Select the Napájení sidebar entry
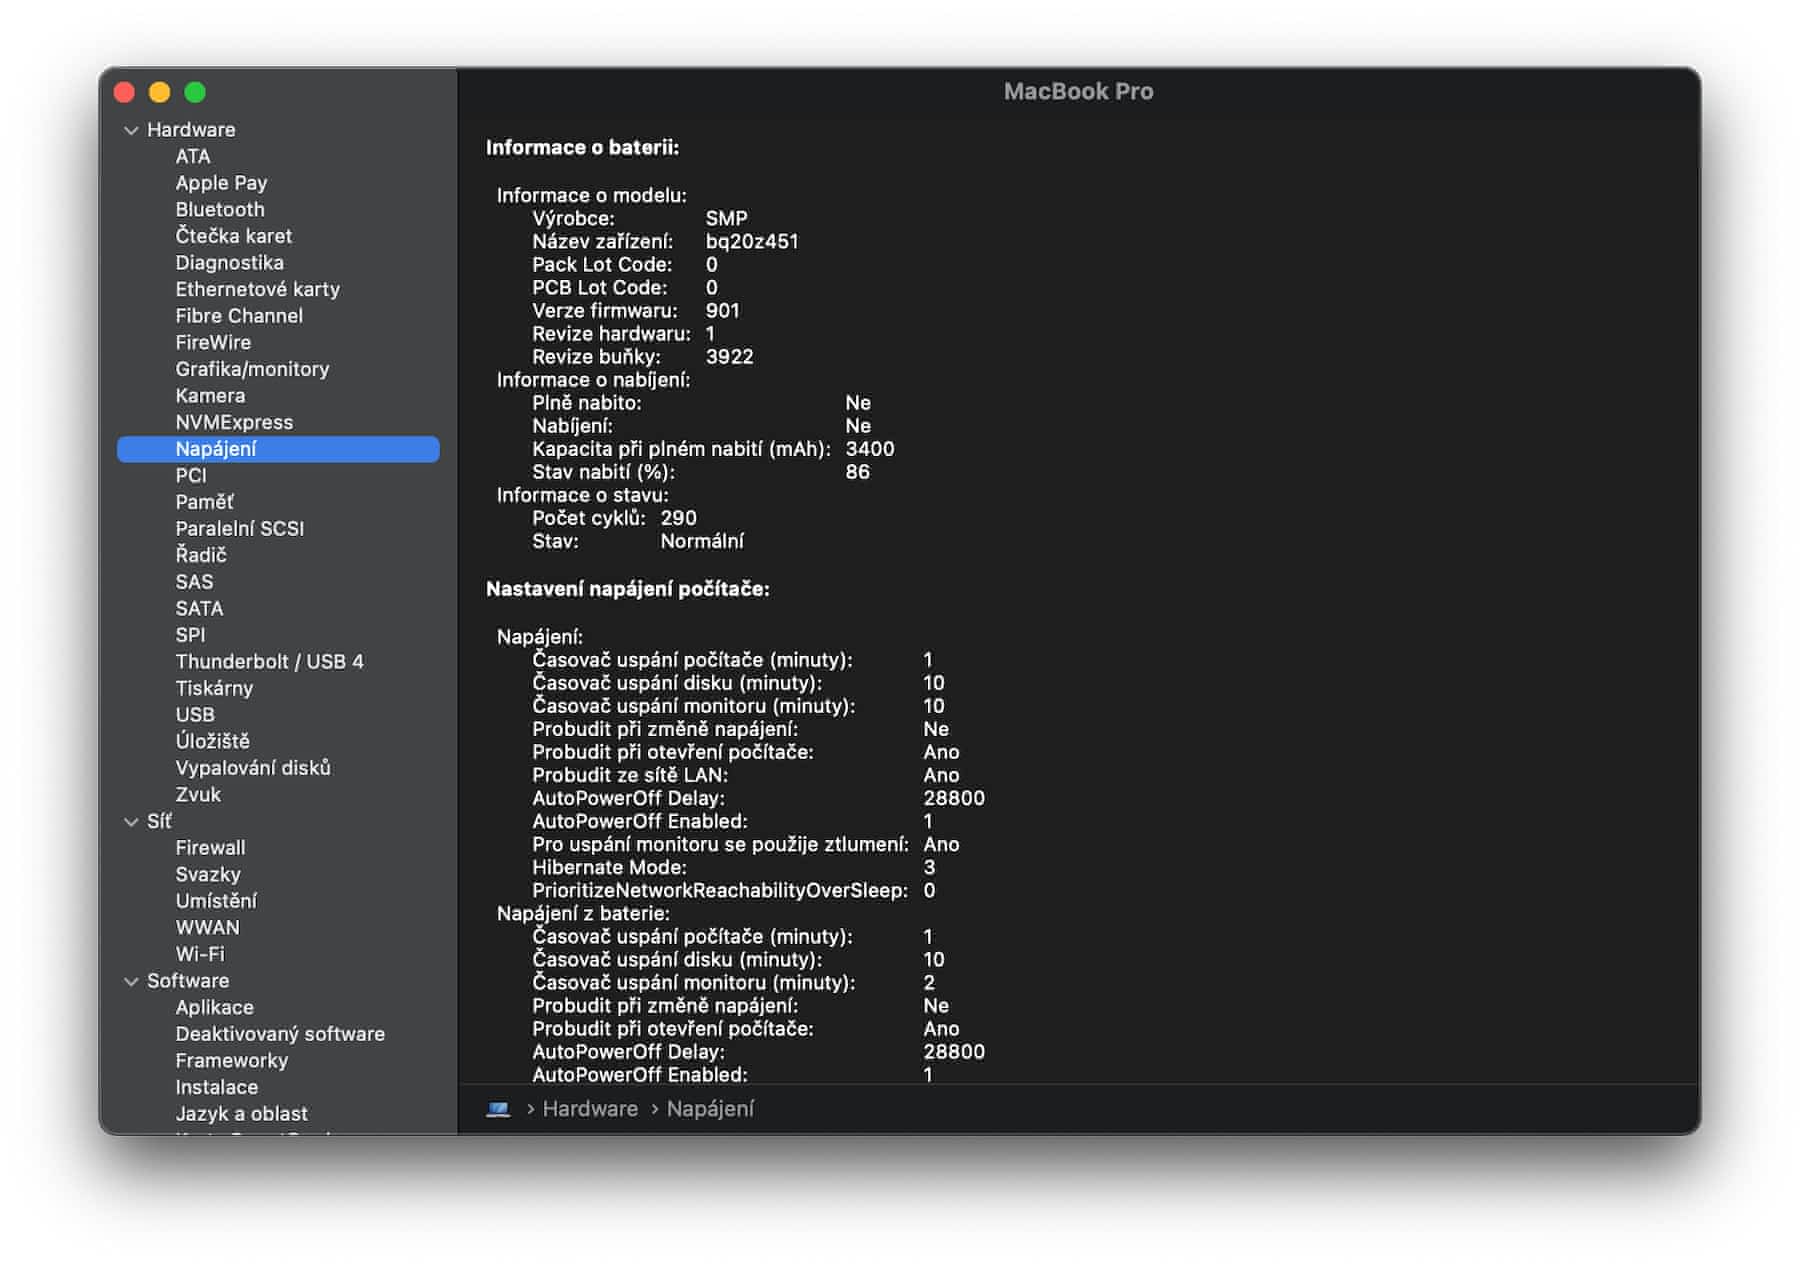 pyautogui.click(x=216, y=449)
